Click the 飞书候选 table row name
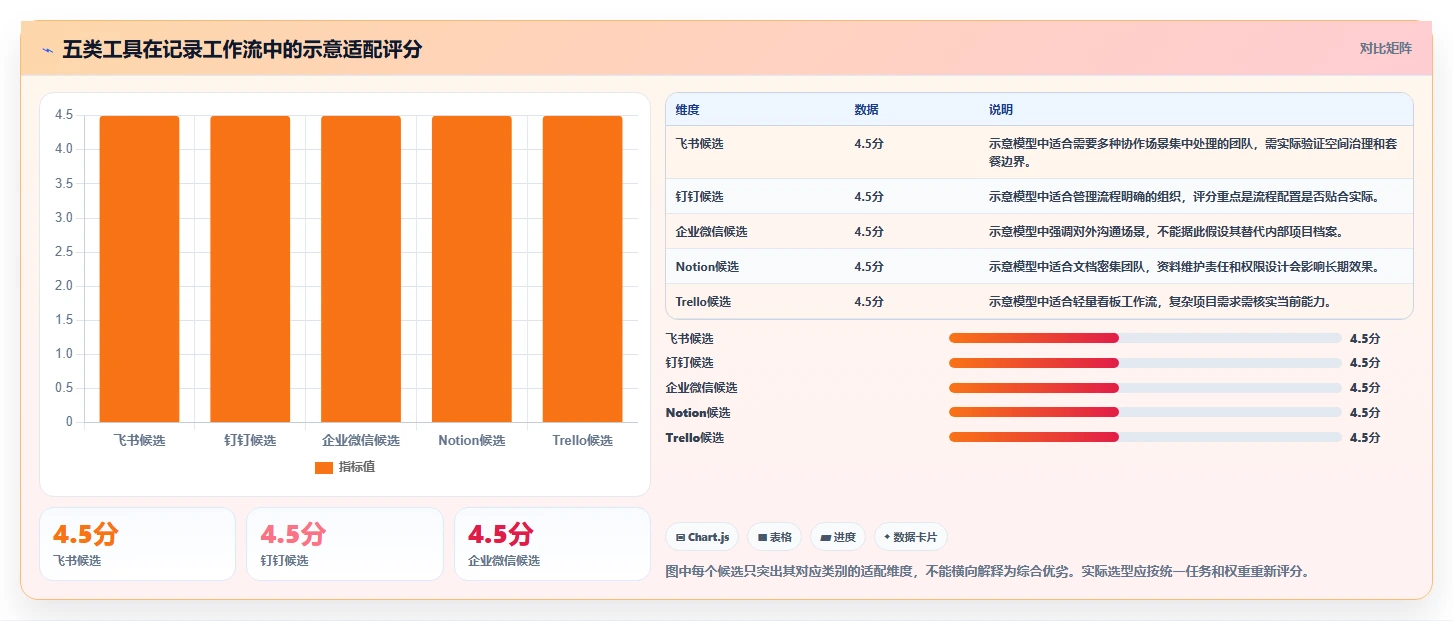The image size is (1453, 621). point(699,144)
